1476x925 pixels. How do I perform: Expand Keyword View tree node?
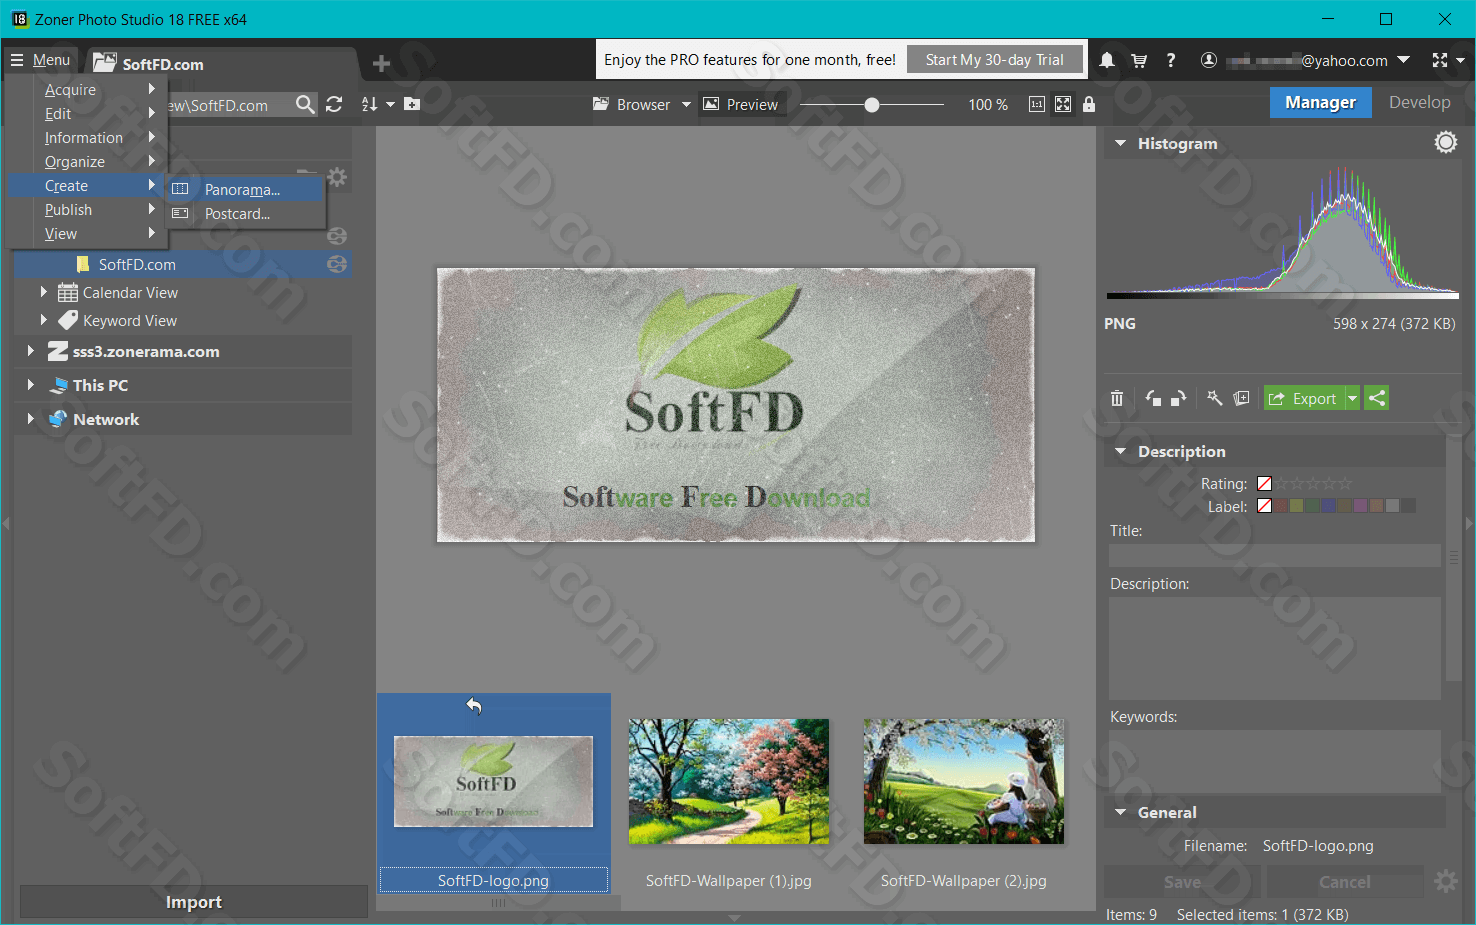[43, 320]
